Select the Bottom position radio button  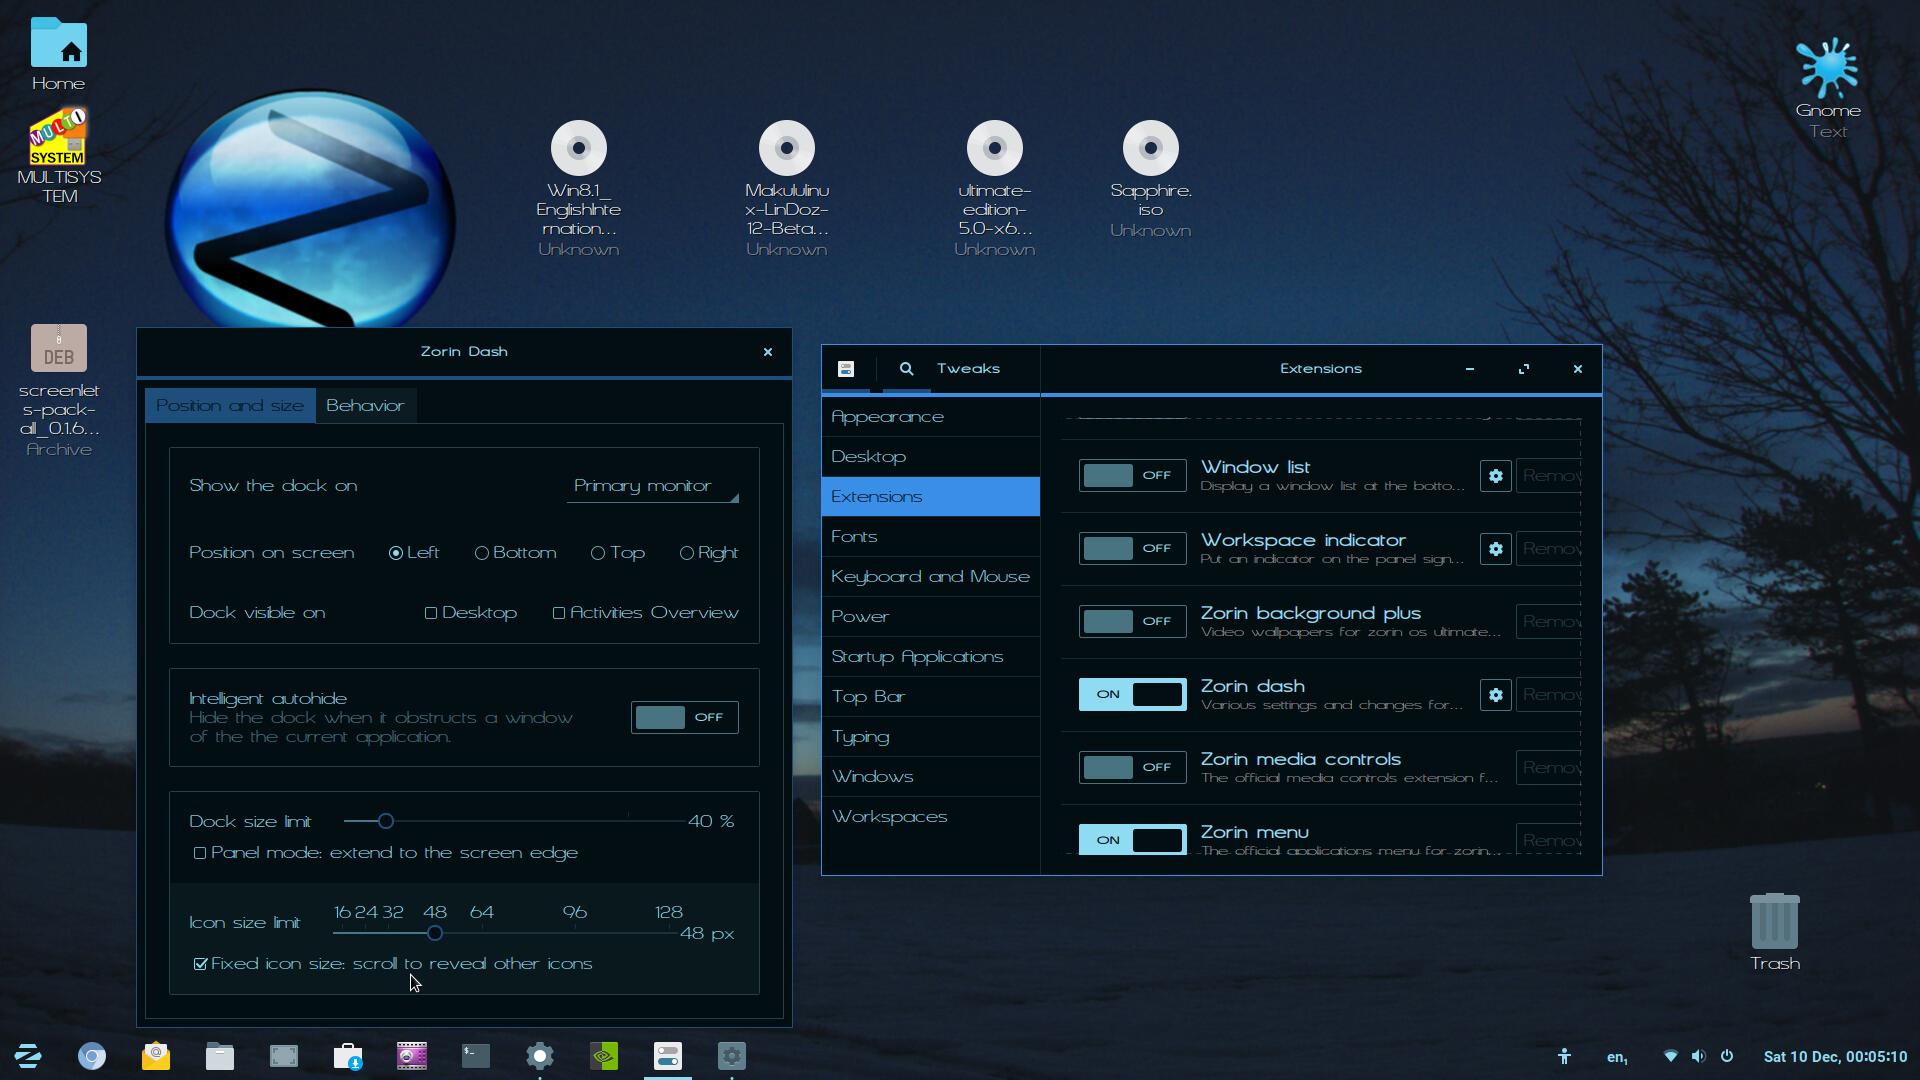click(482, 553)
